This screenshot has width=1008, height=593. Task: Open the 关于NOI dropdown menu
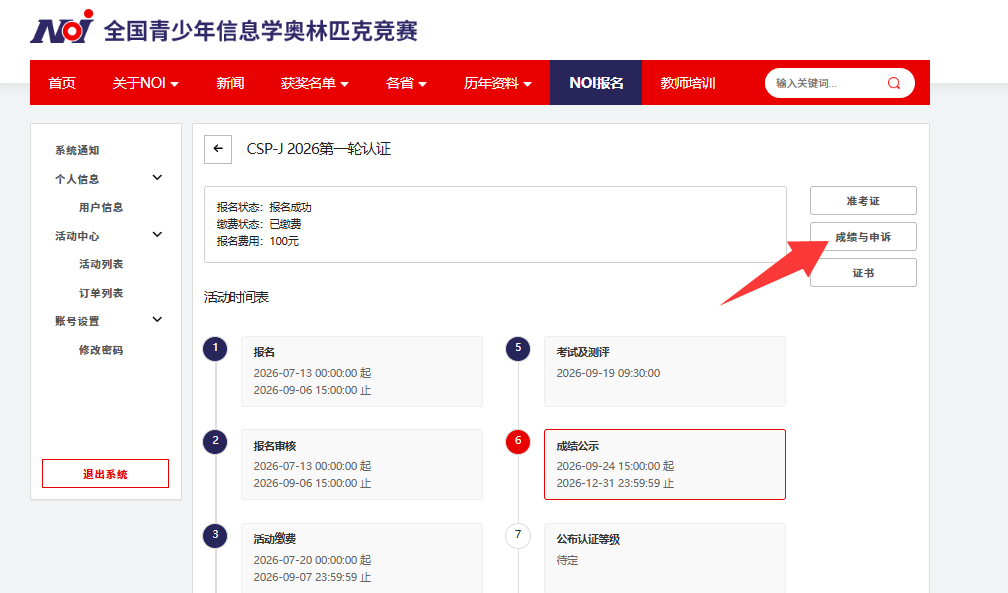point(145,83)
